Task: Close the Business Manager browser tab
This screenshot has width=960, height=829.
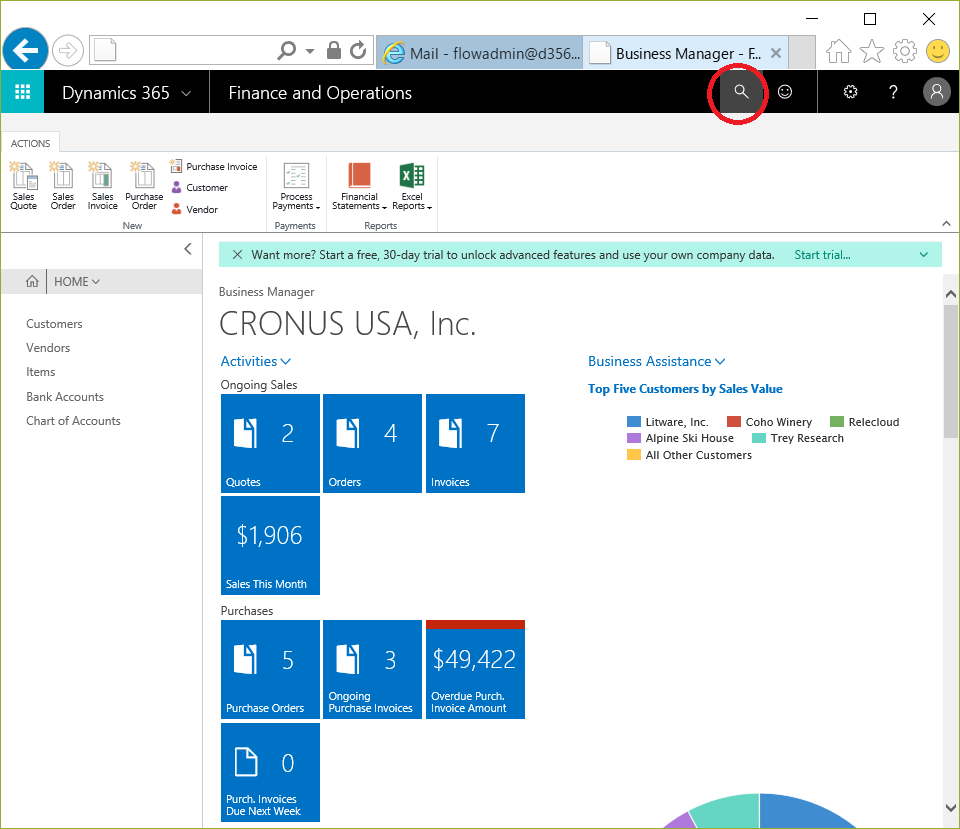Action: pyautogui.click(x=776, y=53)
